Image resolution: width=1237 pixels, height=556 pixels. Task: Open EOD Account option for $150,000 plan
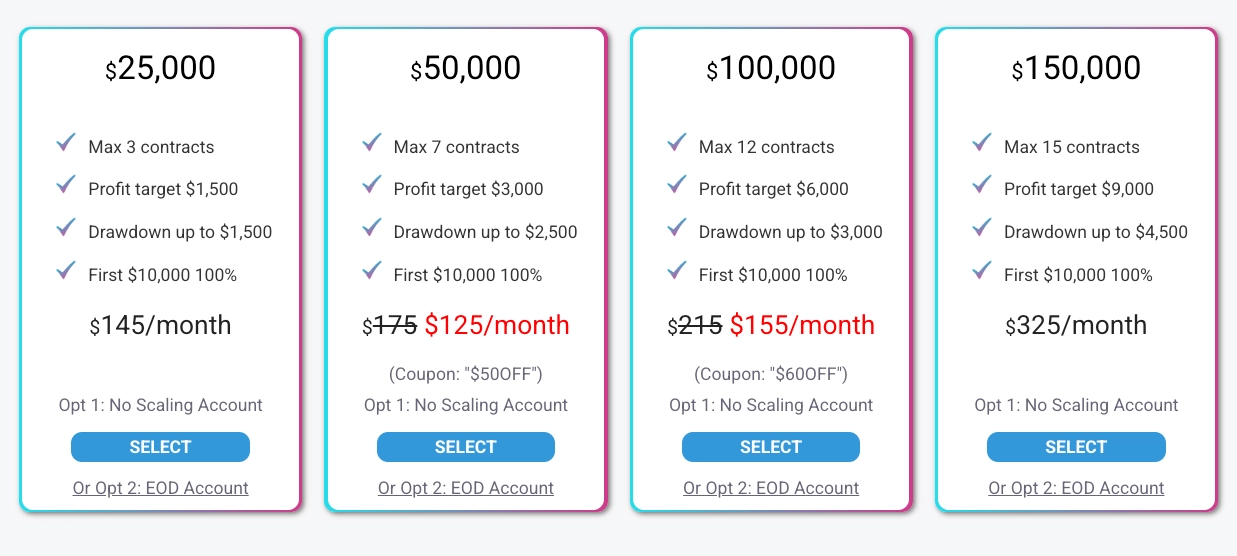coord(1076,488)
